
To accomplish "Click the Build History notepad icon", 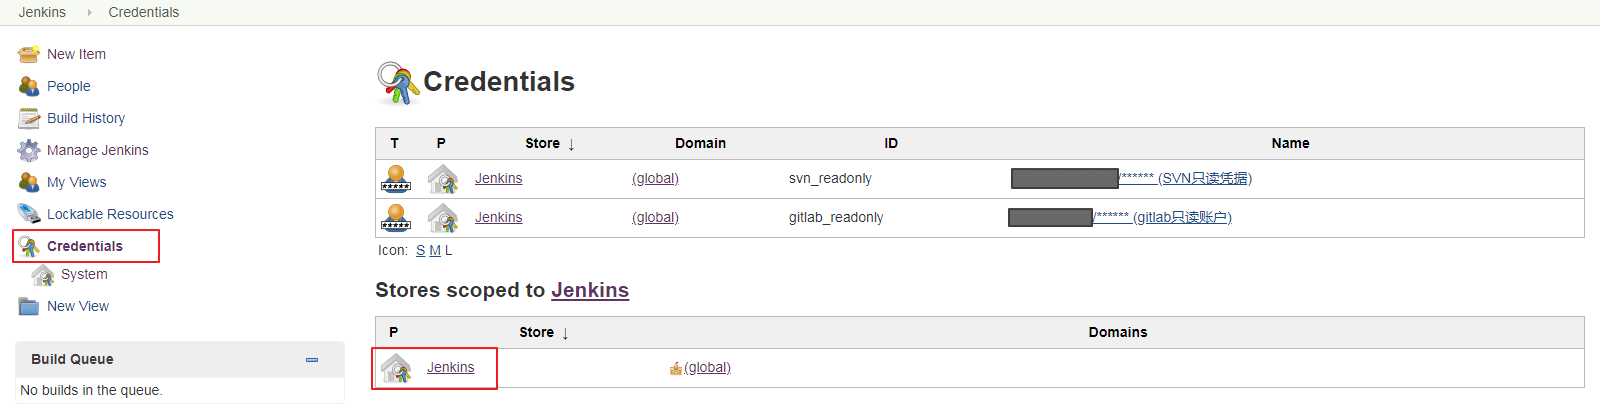I will pos(28,118).
